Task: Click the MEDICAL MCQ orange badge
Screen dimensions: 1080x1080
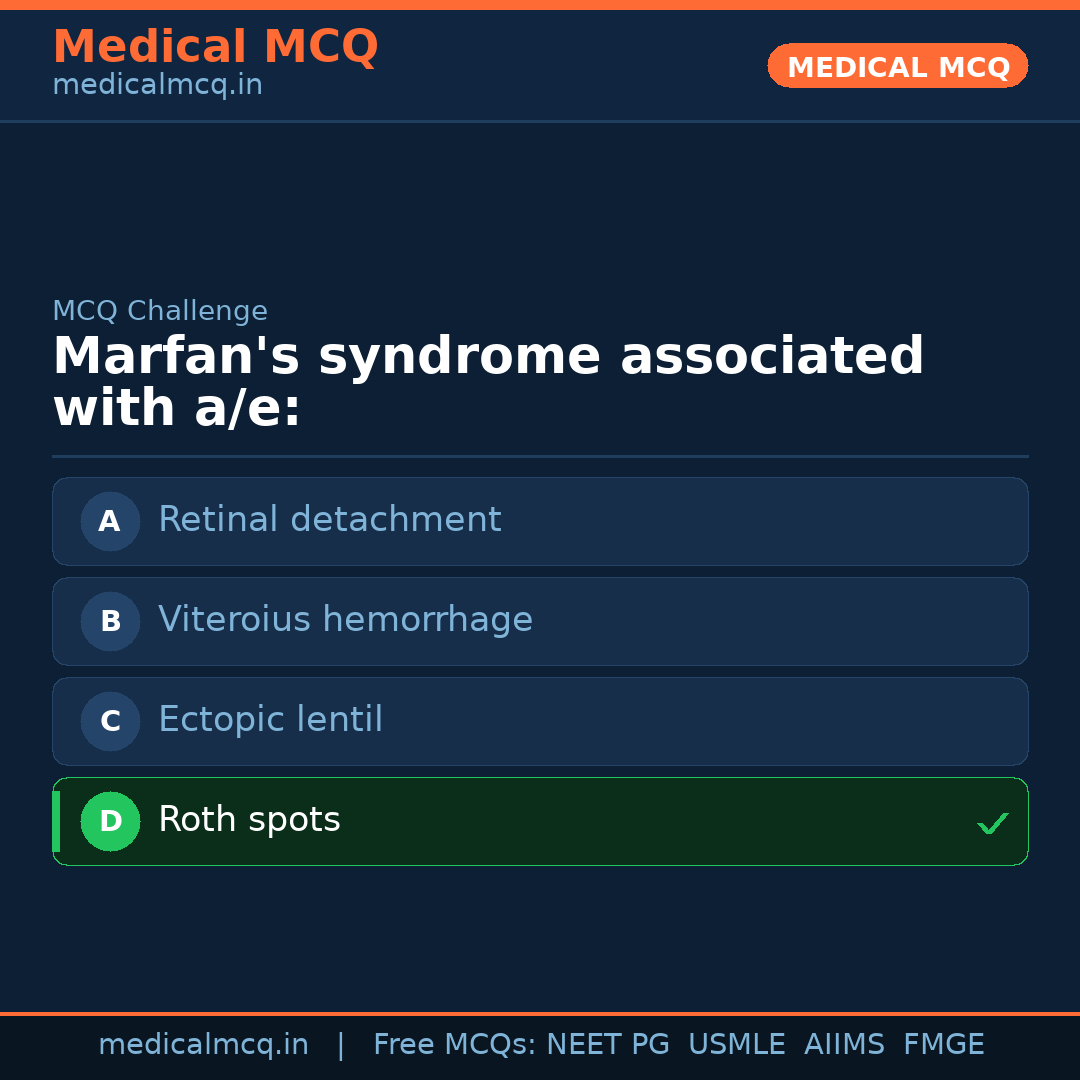Action: coord(897,66)
